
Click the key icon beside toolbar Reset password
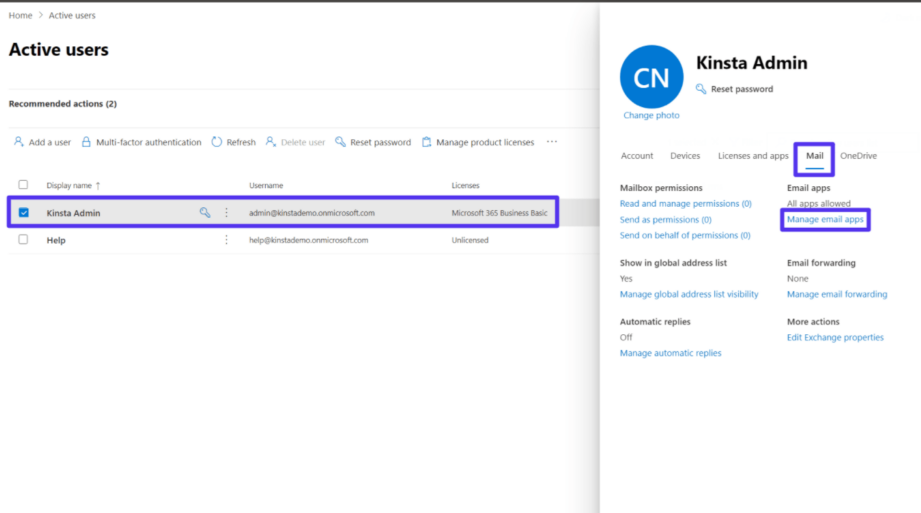[340, 142]
